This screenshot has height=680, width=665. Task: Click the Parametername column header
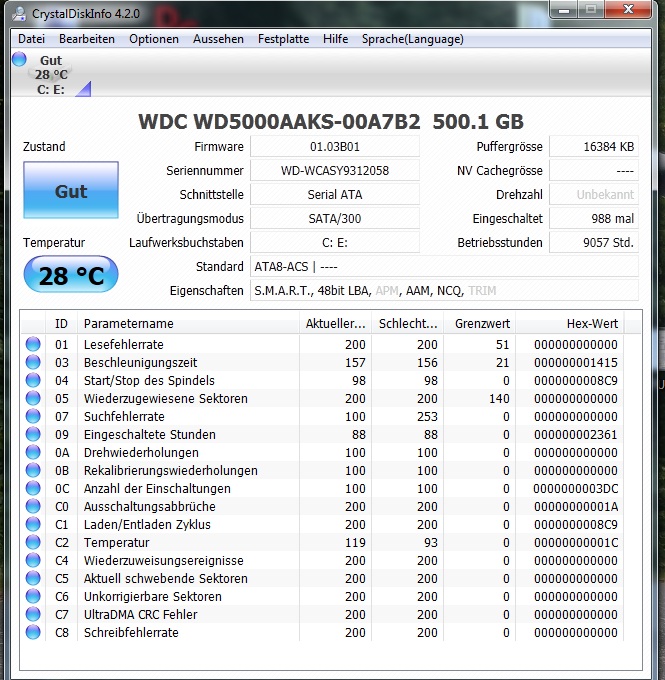click(x=188, y=324)
